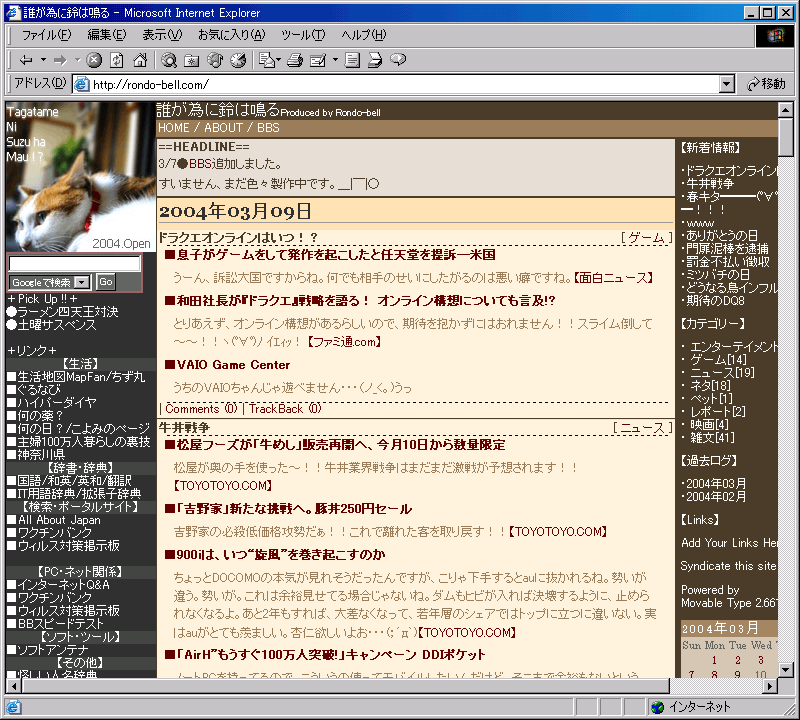The height and width of the screenshot is (720, 800).
Task: Go to Home page via house icon
Action: (140, 60)
